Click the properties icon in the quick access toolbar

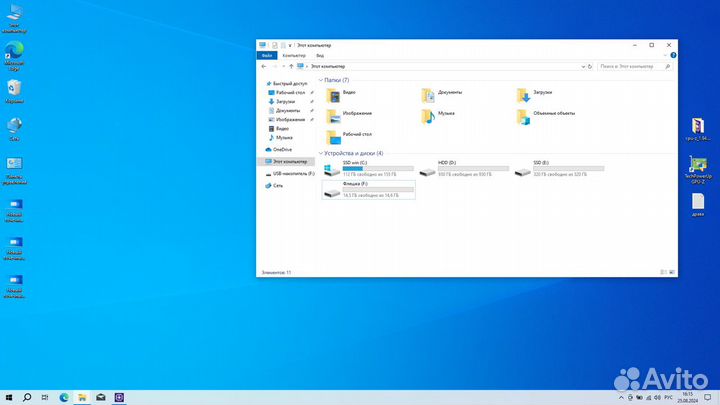pos(275,45)
